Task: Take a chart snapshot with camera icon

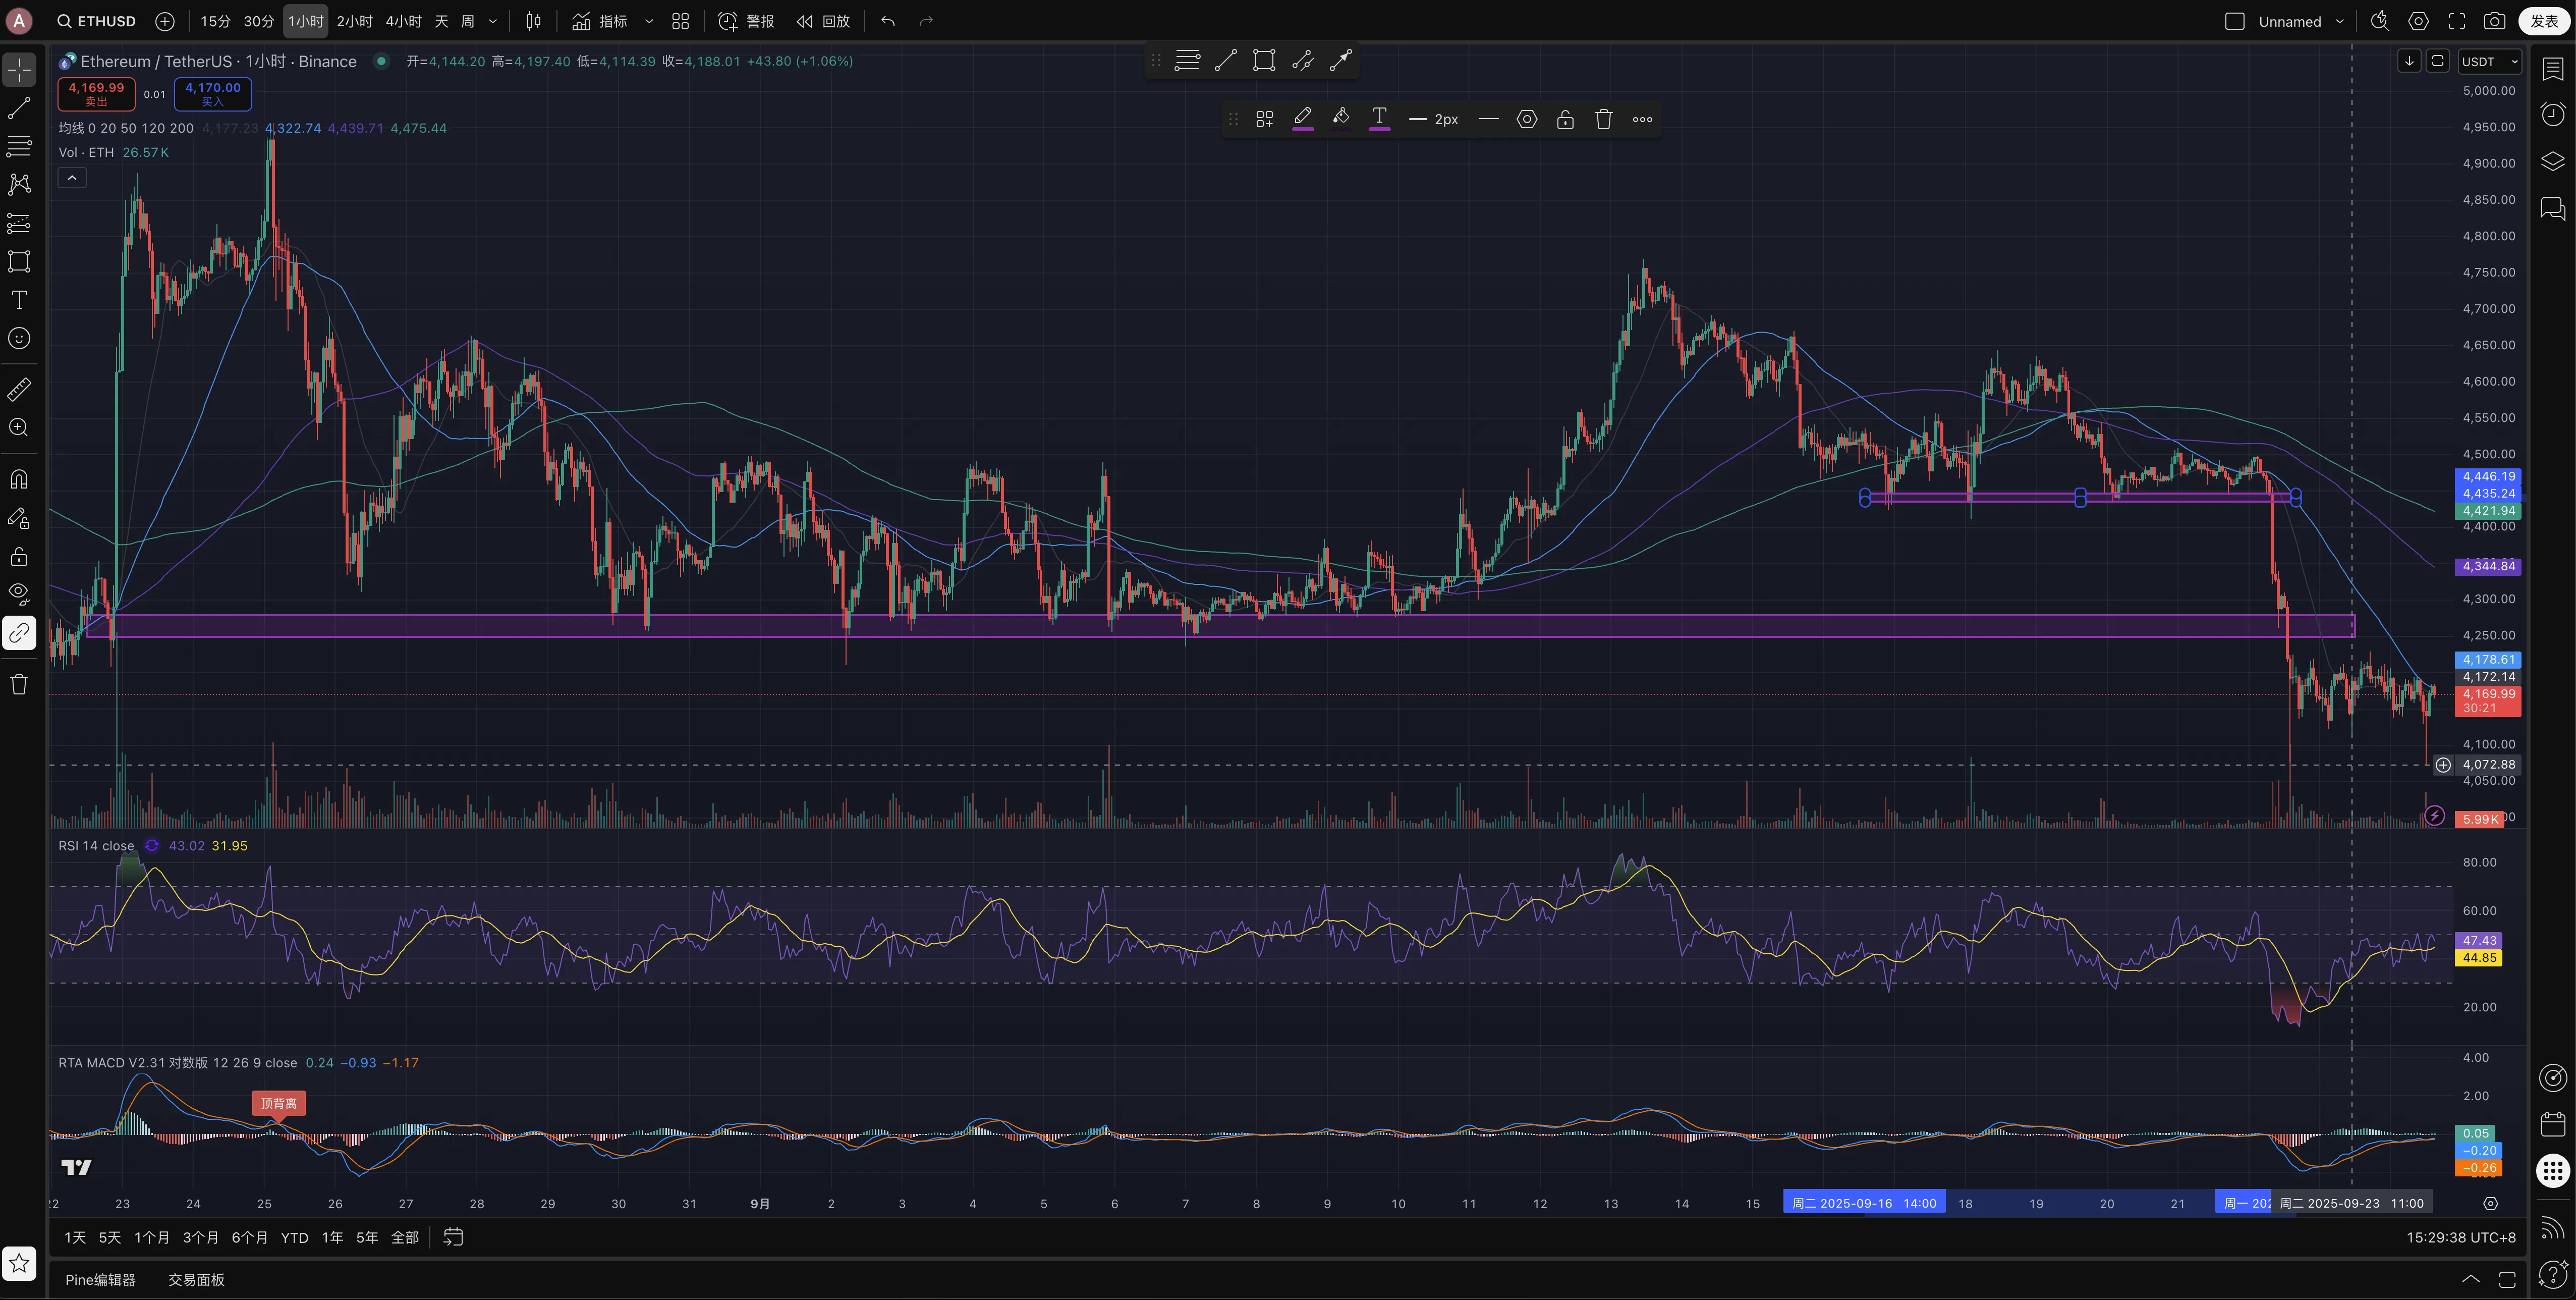Action: 2495,21
